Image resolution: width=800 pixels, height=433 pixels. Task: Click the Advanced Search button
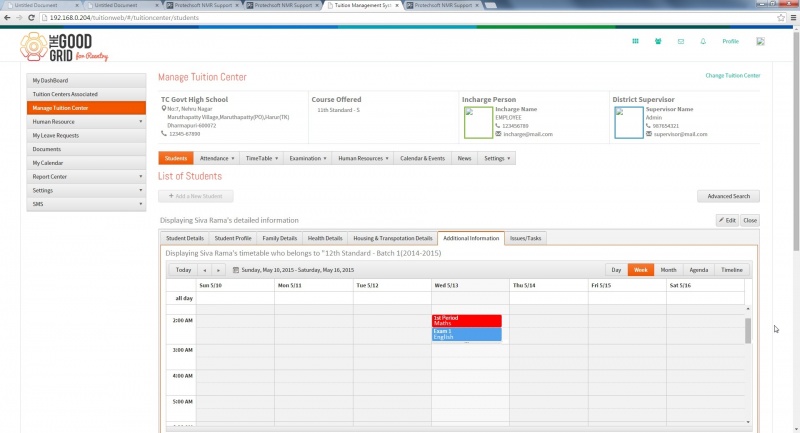click(x=729, y=196)
